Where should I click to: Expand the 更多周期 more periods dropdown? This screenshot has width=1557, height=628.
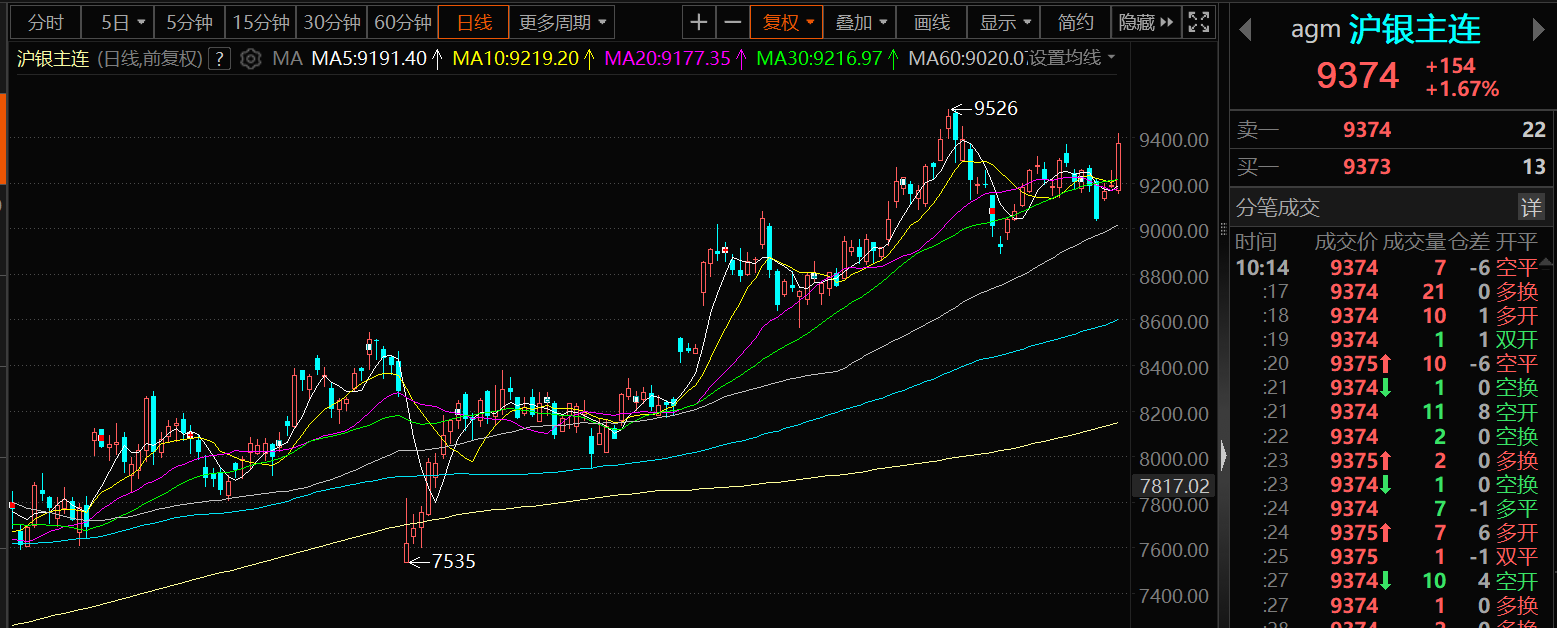coord(562,22)
